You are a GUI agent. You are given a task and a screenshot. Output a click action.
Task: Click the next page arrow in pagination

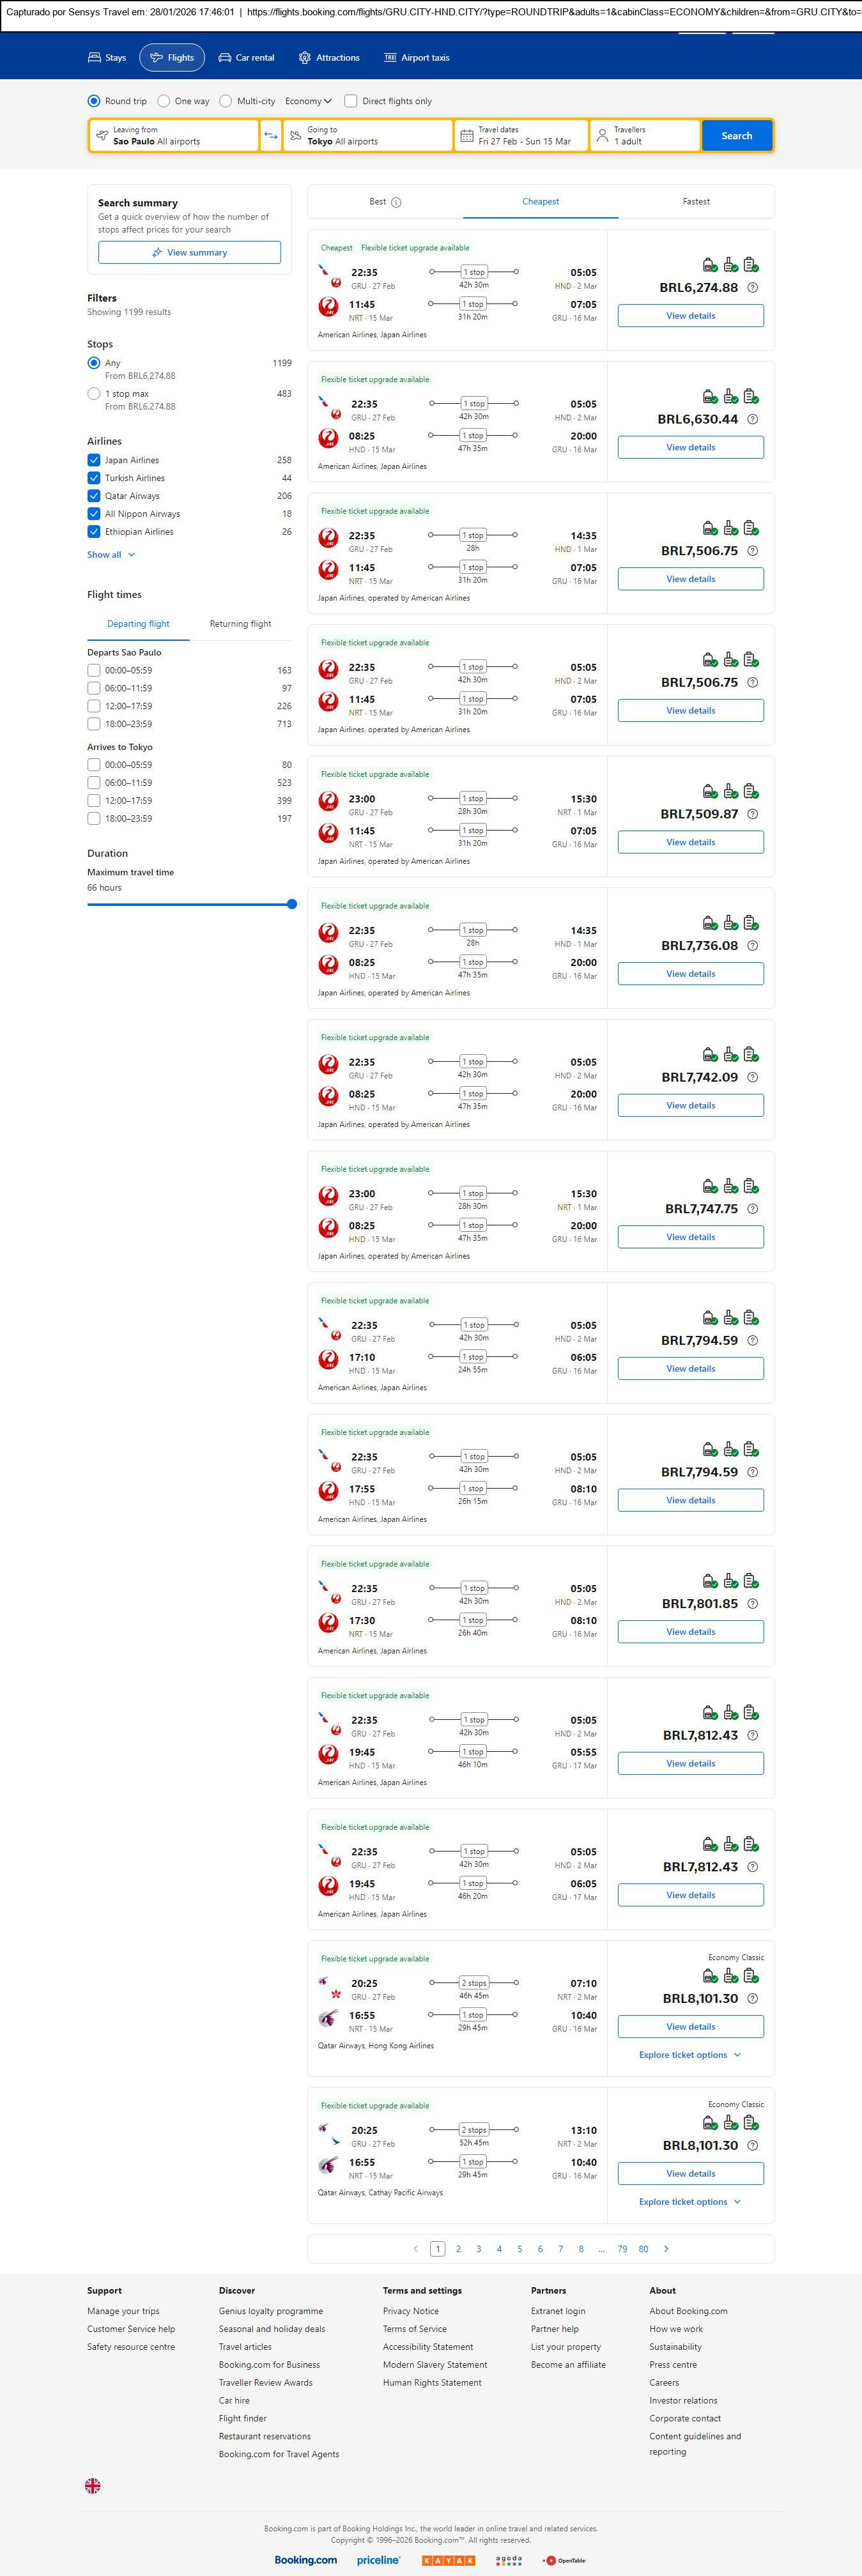(x=666, y=2249)
